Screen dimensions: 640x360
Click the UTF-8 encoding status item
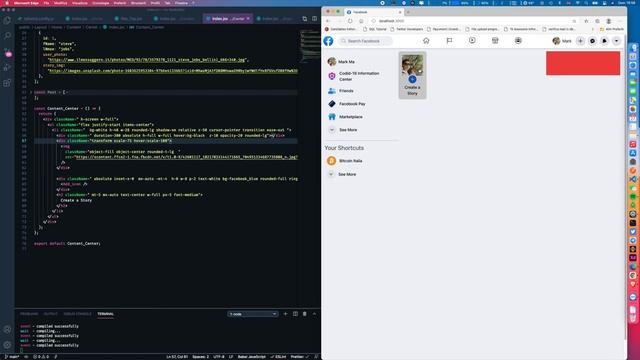[x=218, y=357]
